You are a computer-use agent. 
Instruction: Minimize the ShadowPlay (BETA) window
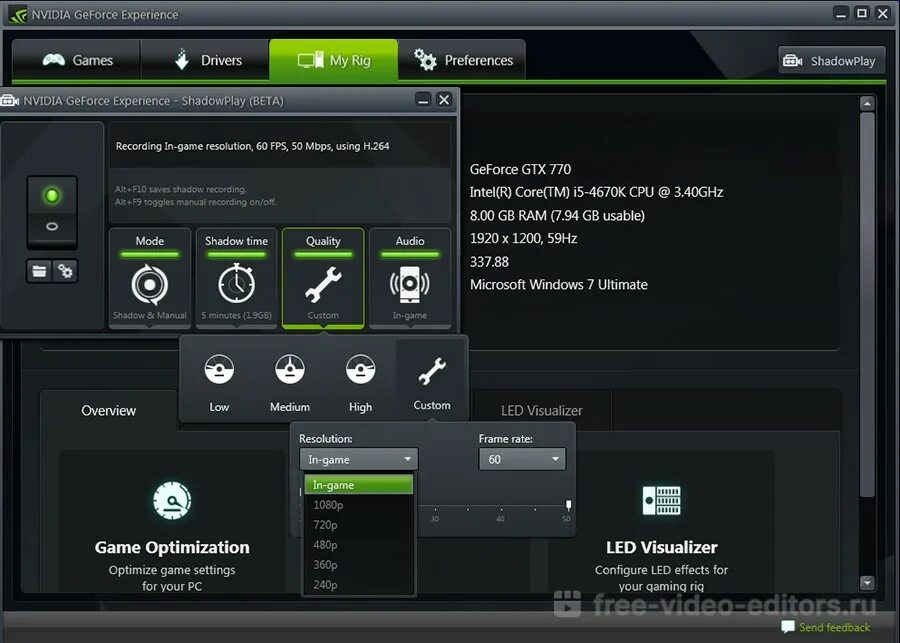pos(423,100)
